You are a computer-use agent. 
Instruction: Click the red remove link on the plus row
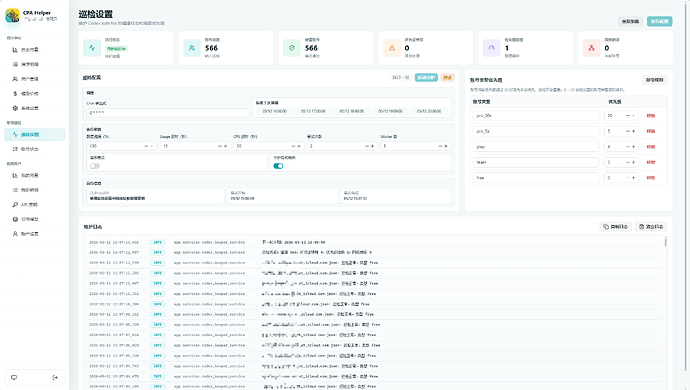tap(650, 147)
